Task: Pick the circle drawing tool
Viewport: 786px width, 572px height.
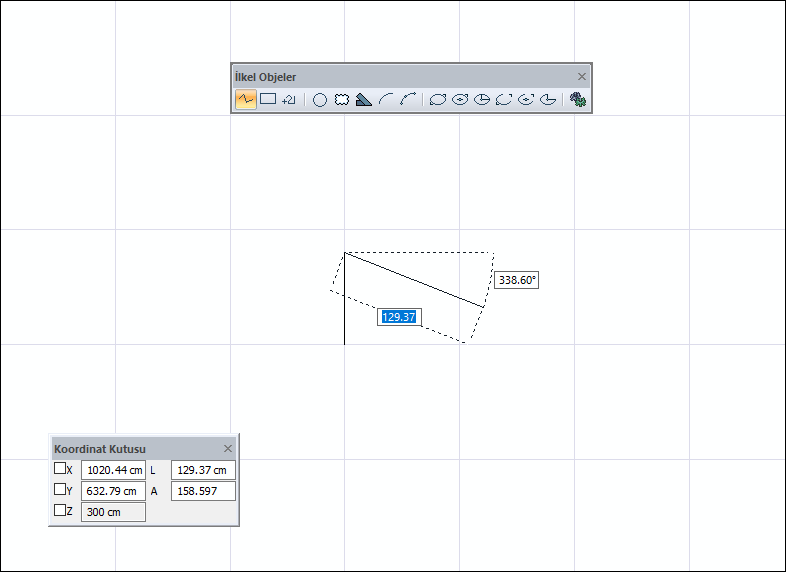Action: (x=320, y=99)
